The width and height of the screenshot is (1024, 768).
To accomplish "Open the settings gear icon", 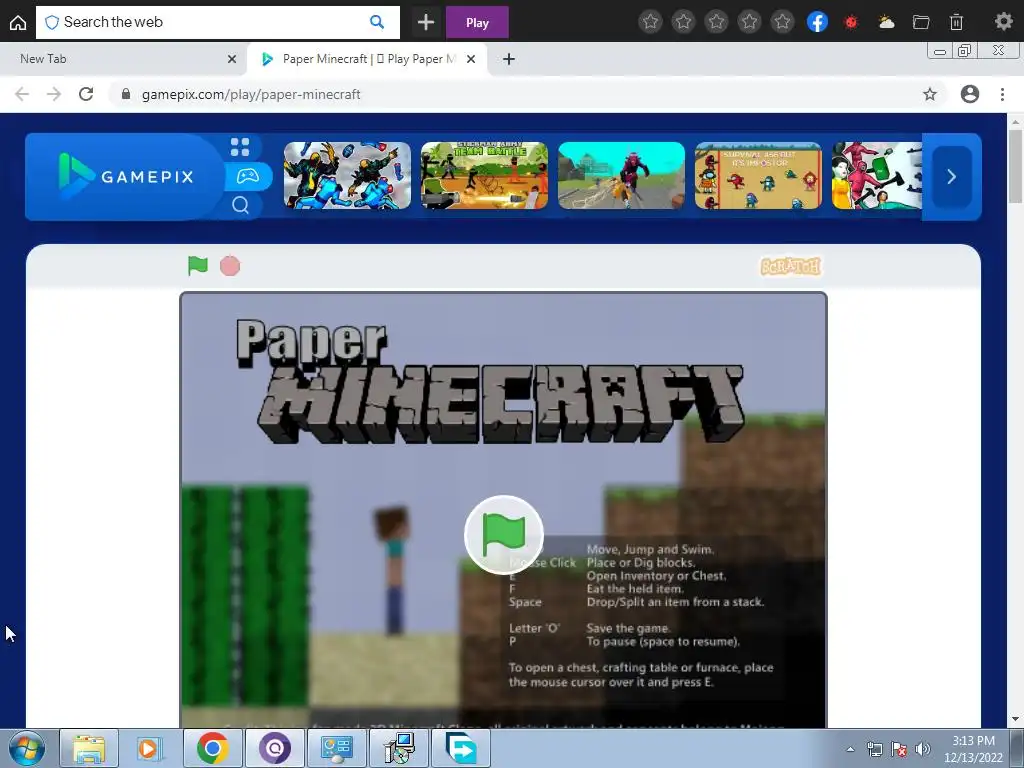I will (1003, 22).
